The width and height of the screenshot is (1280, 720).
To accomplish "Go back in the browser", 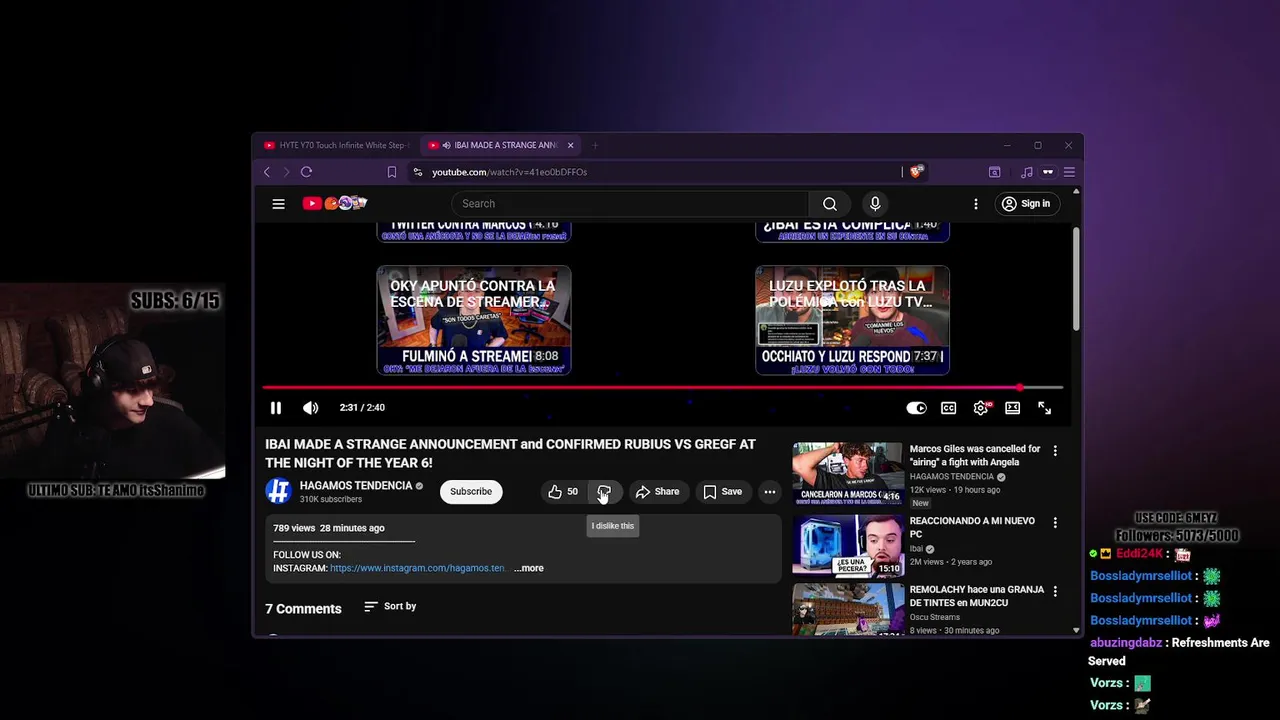I will coord(267,172).
